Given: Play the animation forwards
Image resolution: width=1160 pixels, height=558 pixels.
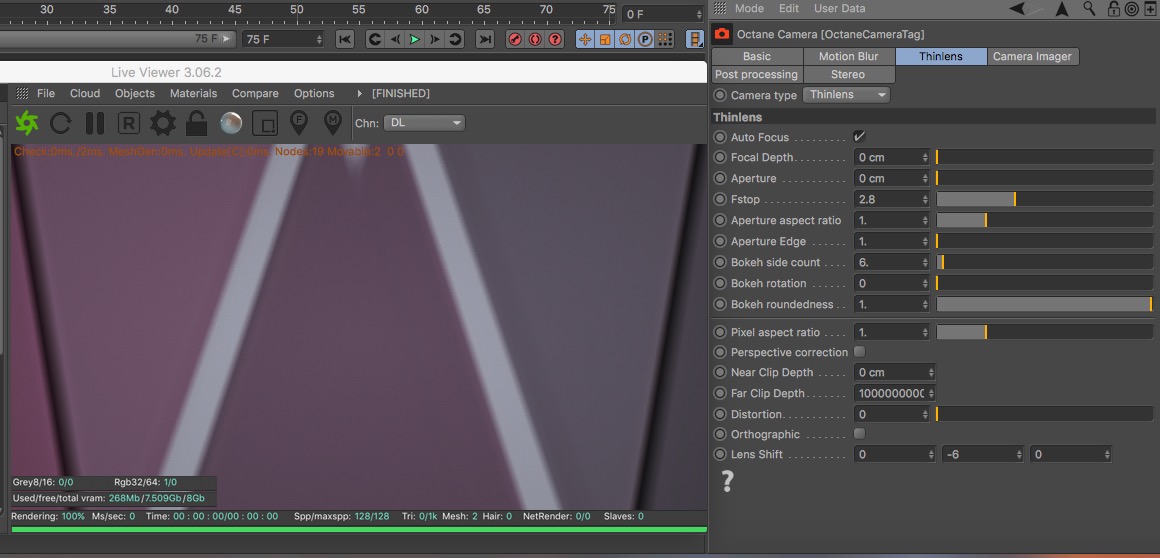Looking at the screenshot, I should coord(415,39).
